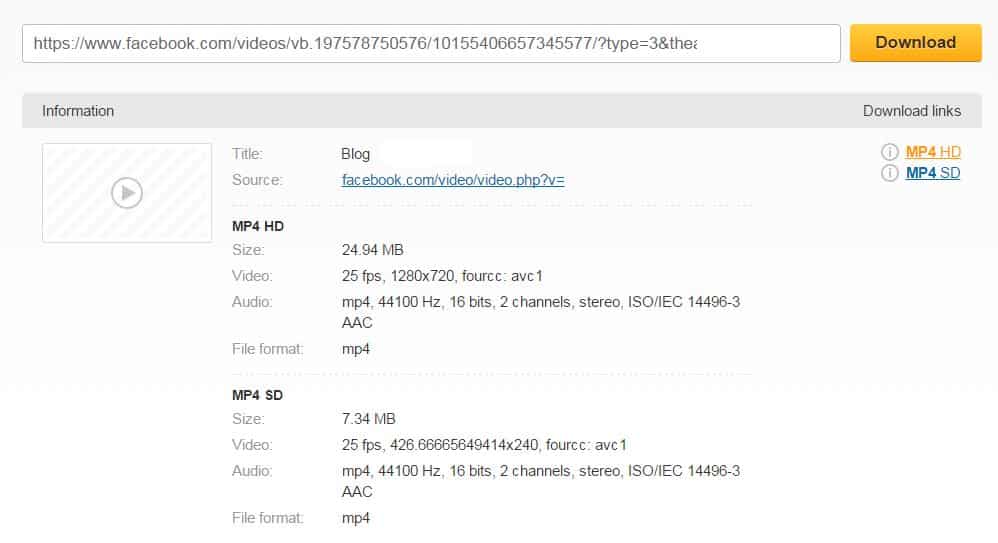Select the 7.34 MB size value

[368, 419]
